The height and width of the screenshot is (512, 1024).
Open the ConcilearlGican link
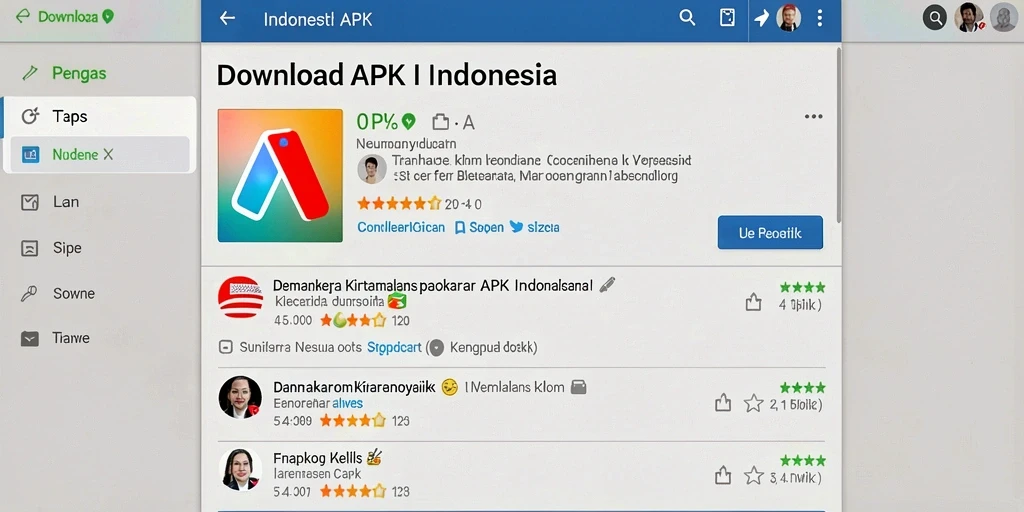401,227
